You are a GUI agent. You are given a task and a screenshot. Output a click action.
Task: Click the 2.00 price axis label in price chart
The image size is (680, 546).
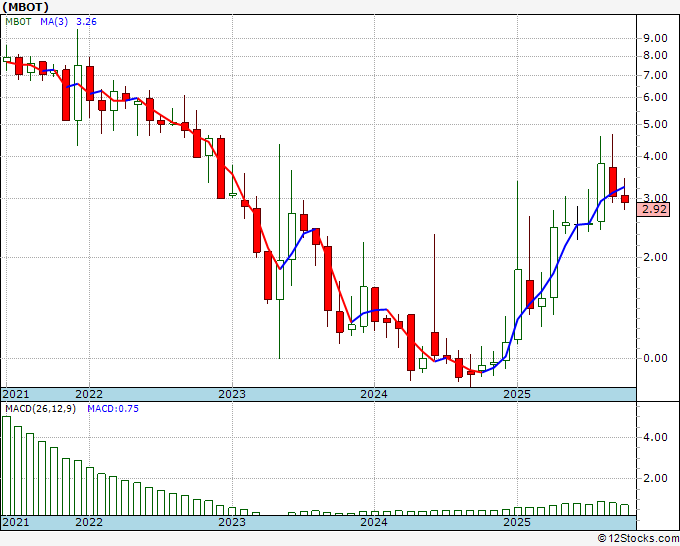tap(655, 257)
